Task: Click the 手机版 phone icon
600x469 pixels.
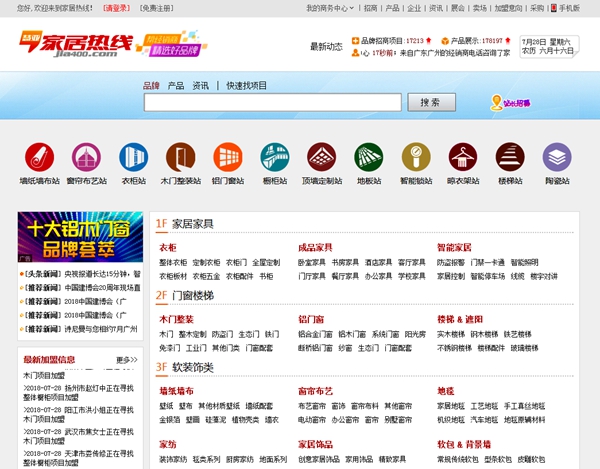Action: tap(554, 8)
